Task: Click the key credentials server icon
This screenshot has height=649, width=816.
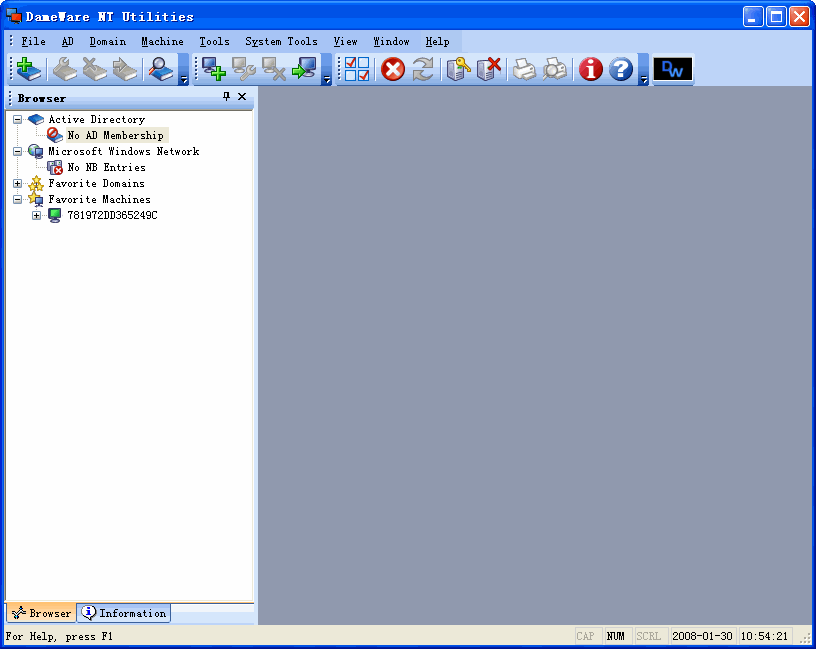Action: pyautogui.click(x=458, y=69)
